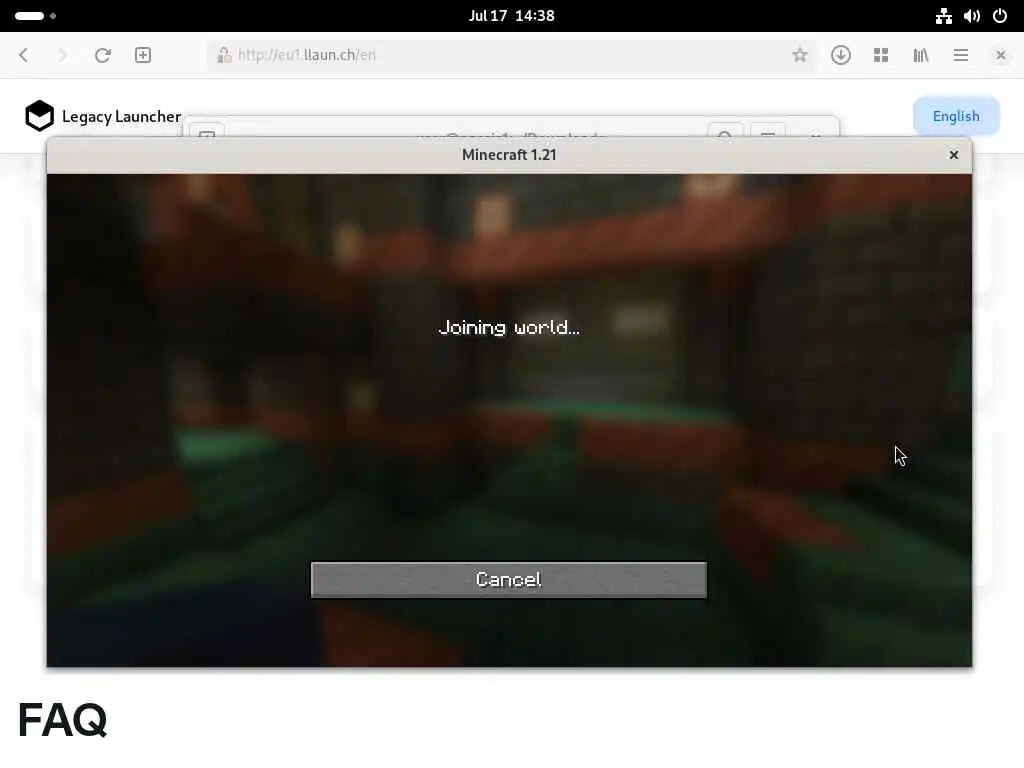
Task: Open the Activities overview pill
Action: (x=35, y=16)
